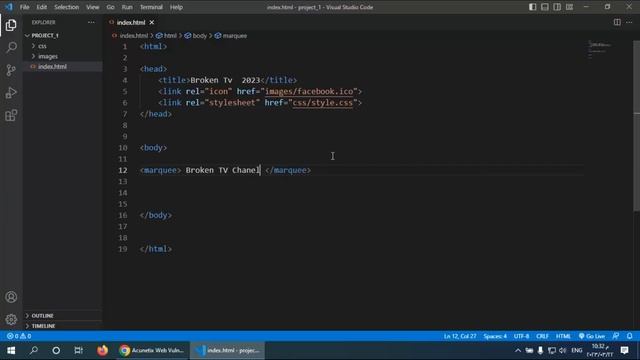Open Task View on taskbar

pyautogui.click(x=78, y=350)
